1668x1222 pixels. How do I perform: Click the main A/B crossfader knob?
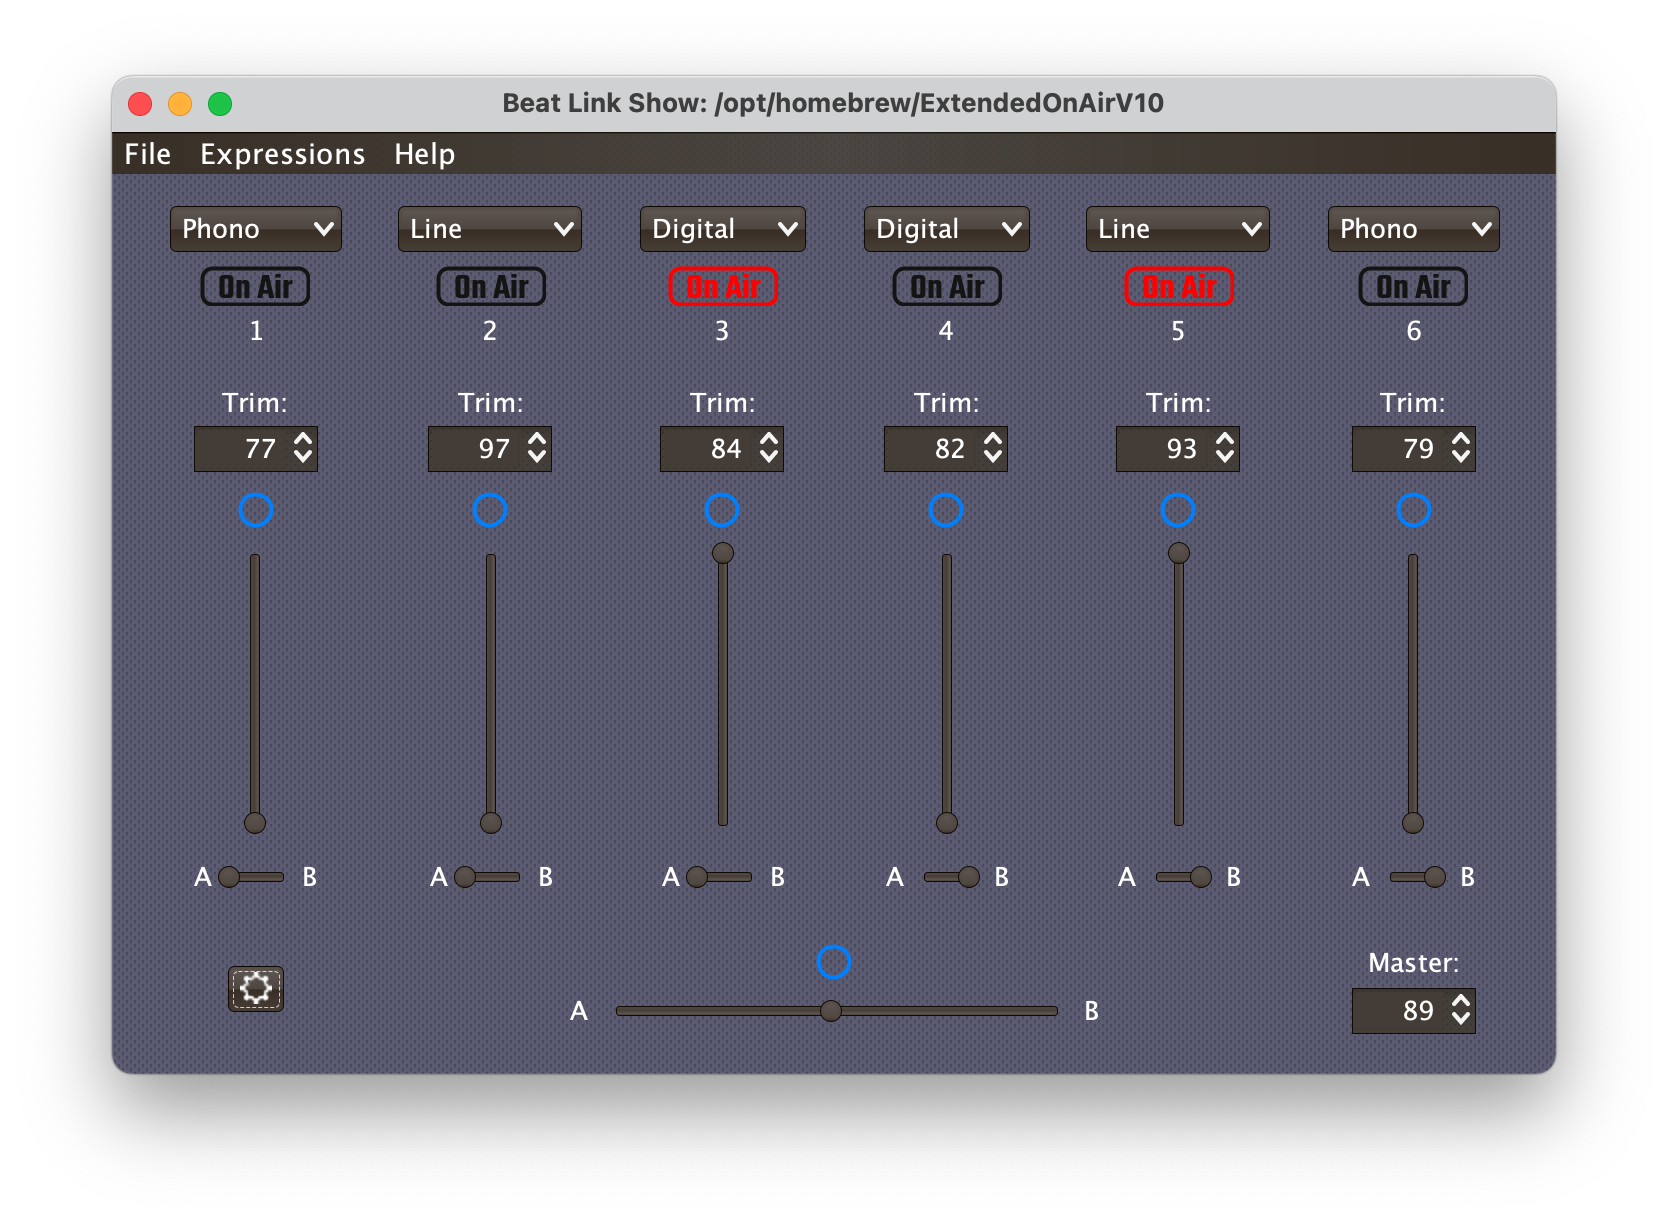click(831, 1011)
